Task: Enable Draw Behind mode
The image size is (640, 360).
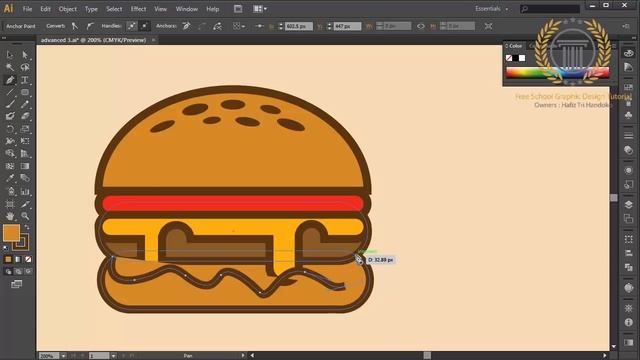Action: 18,271
